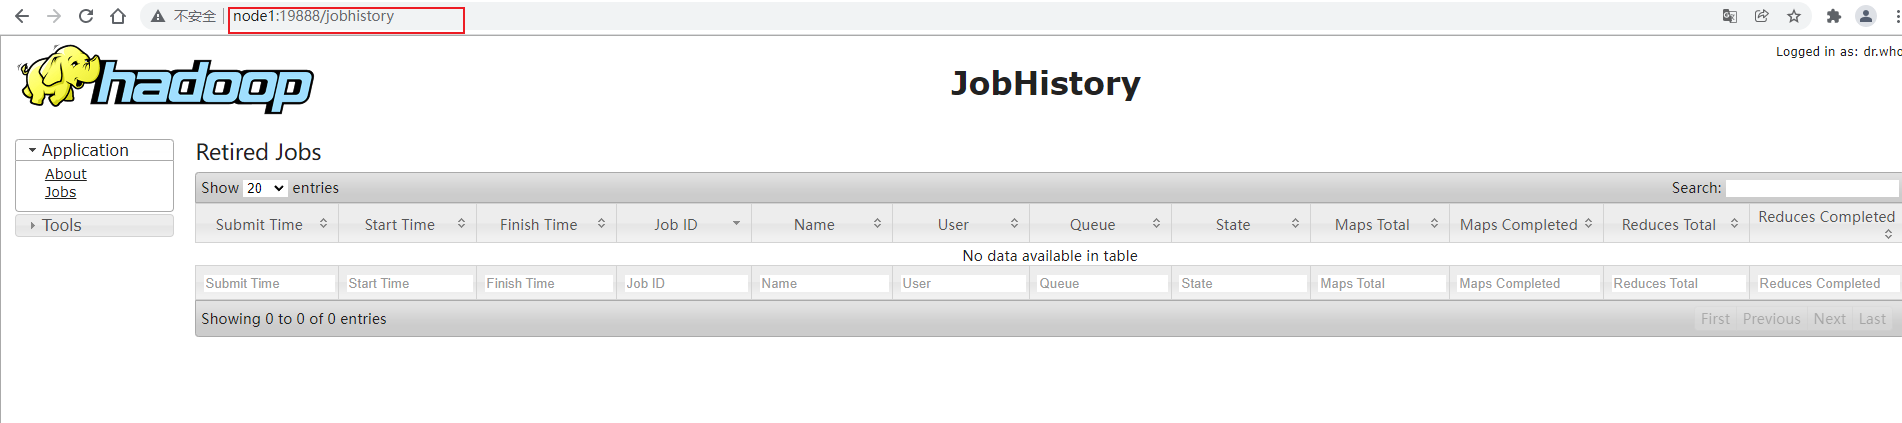
Task: Click the Hadoop elephant logo
Action: 166,78
